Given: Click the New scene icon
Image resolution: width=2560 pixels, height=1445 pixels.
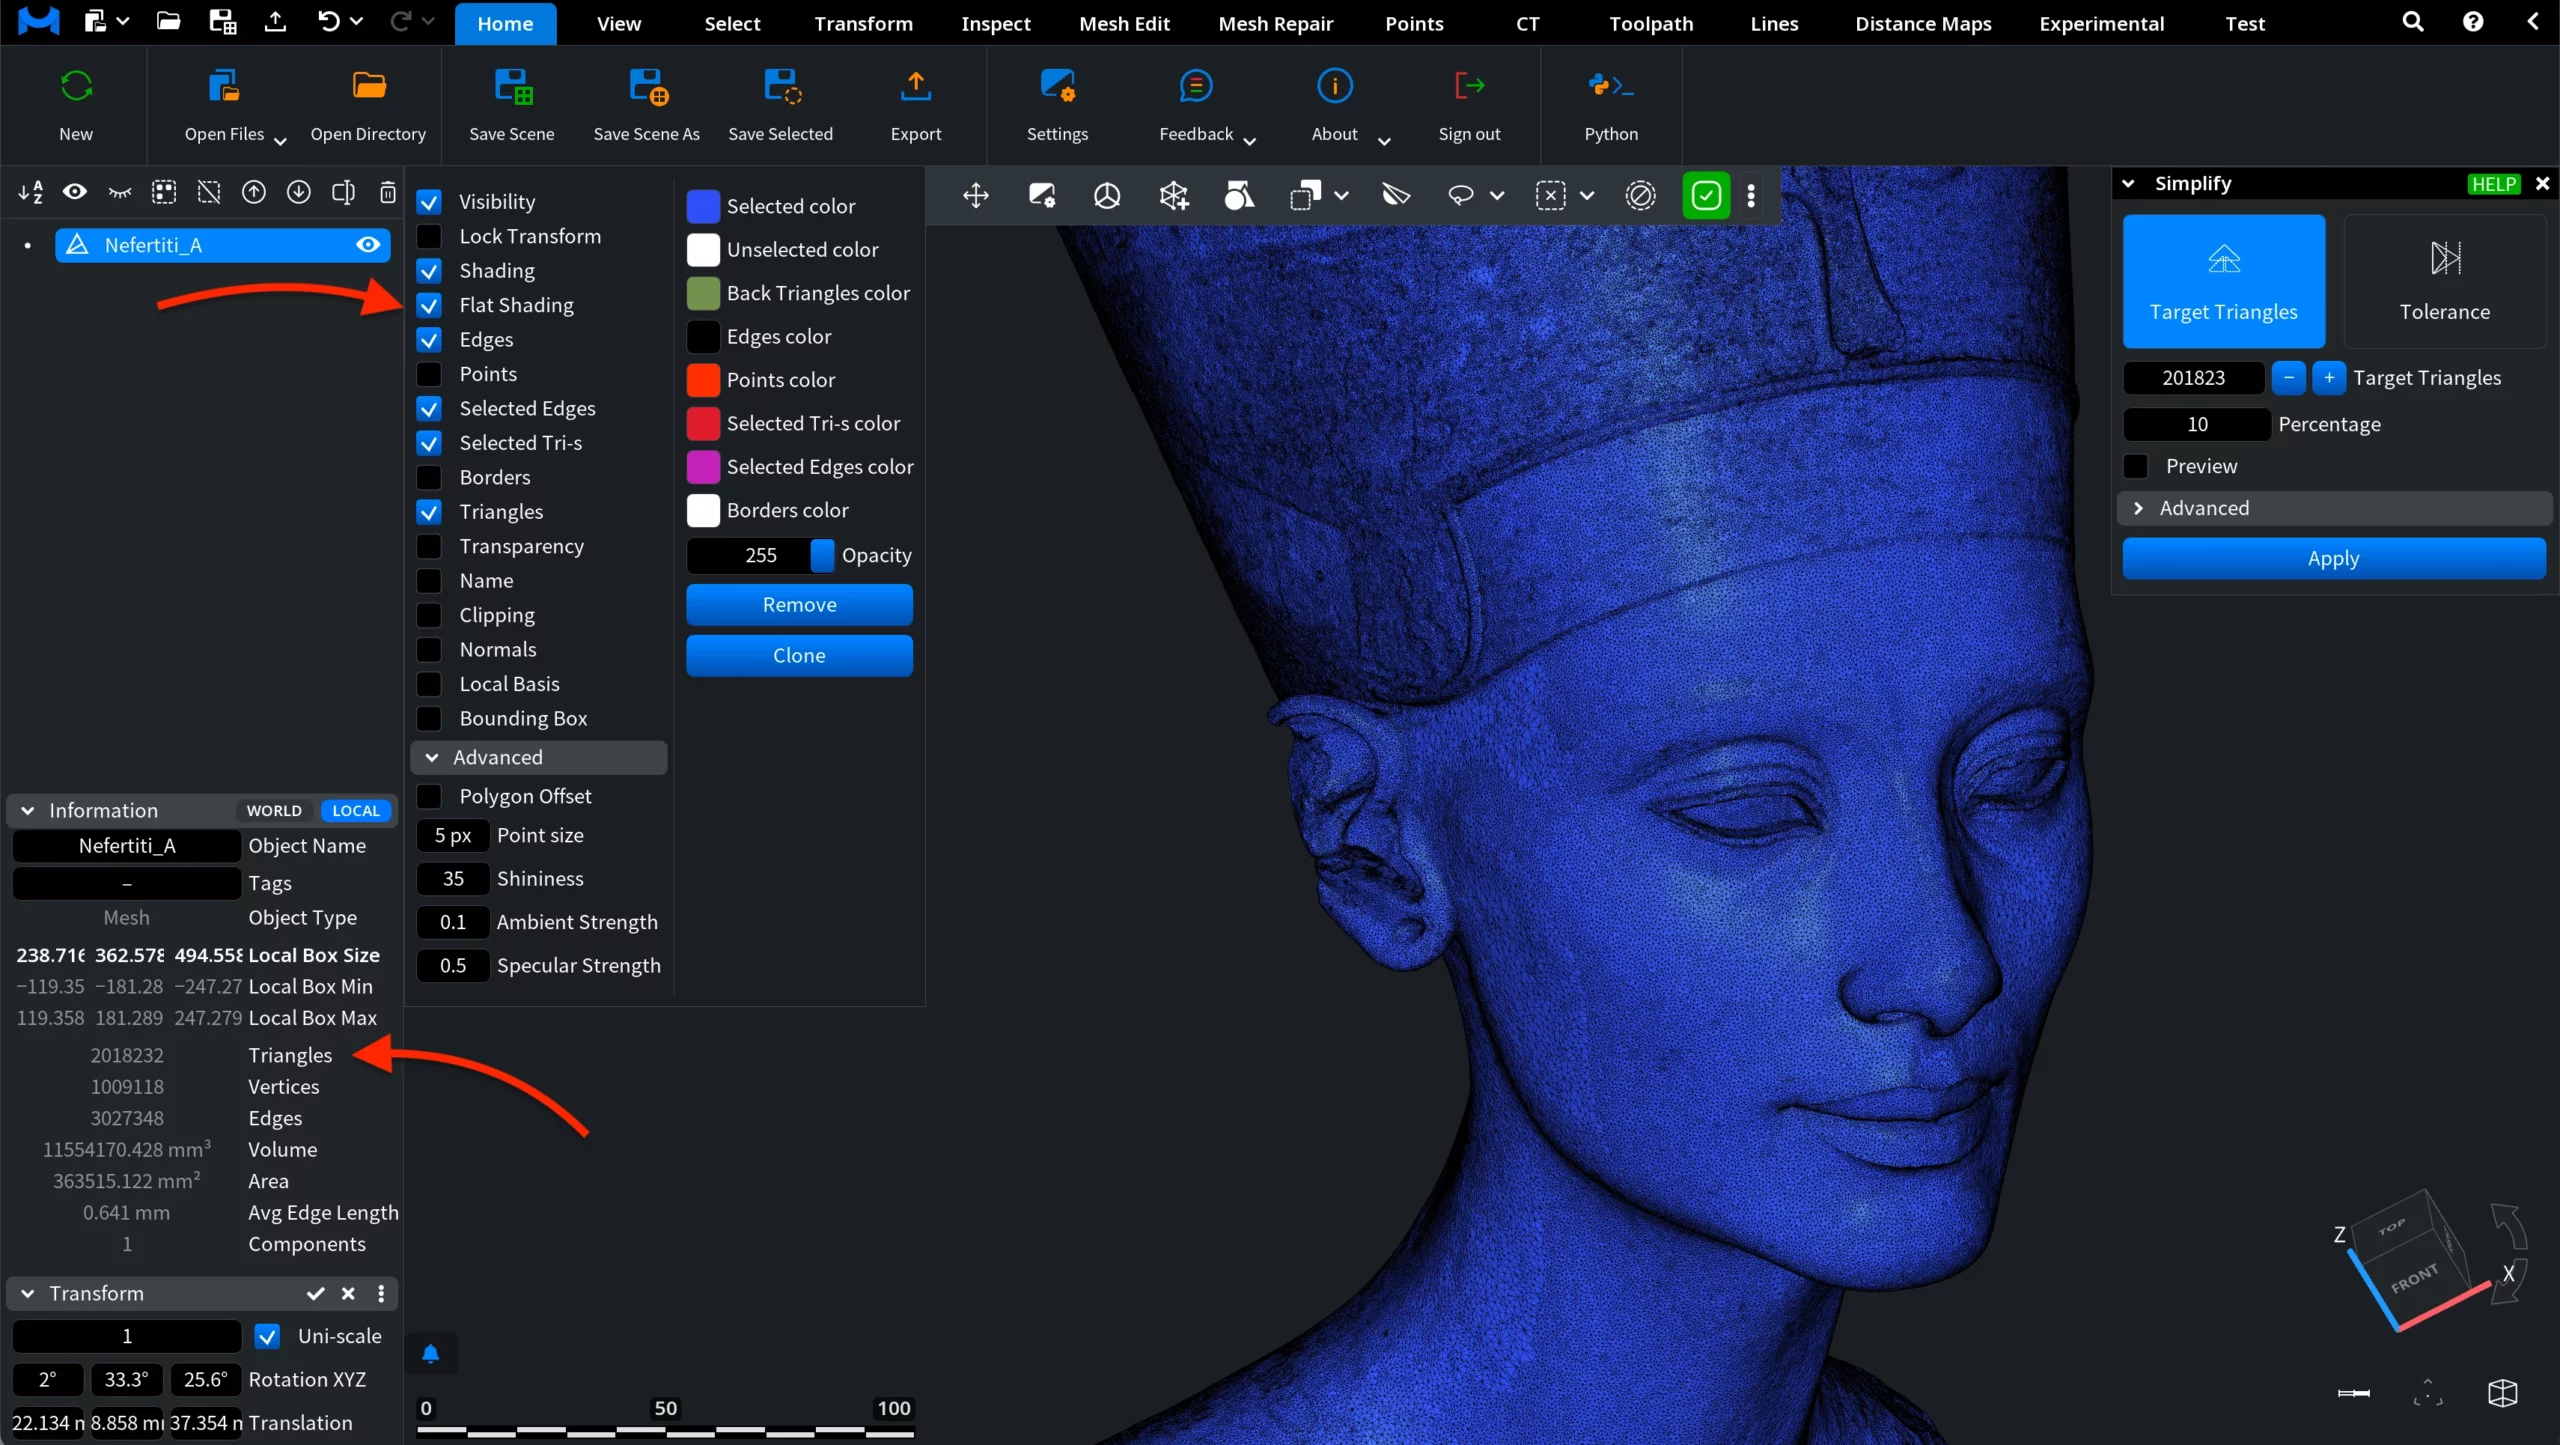Looking at the screenshot, I should coord(76,86).
